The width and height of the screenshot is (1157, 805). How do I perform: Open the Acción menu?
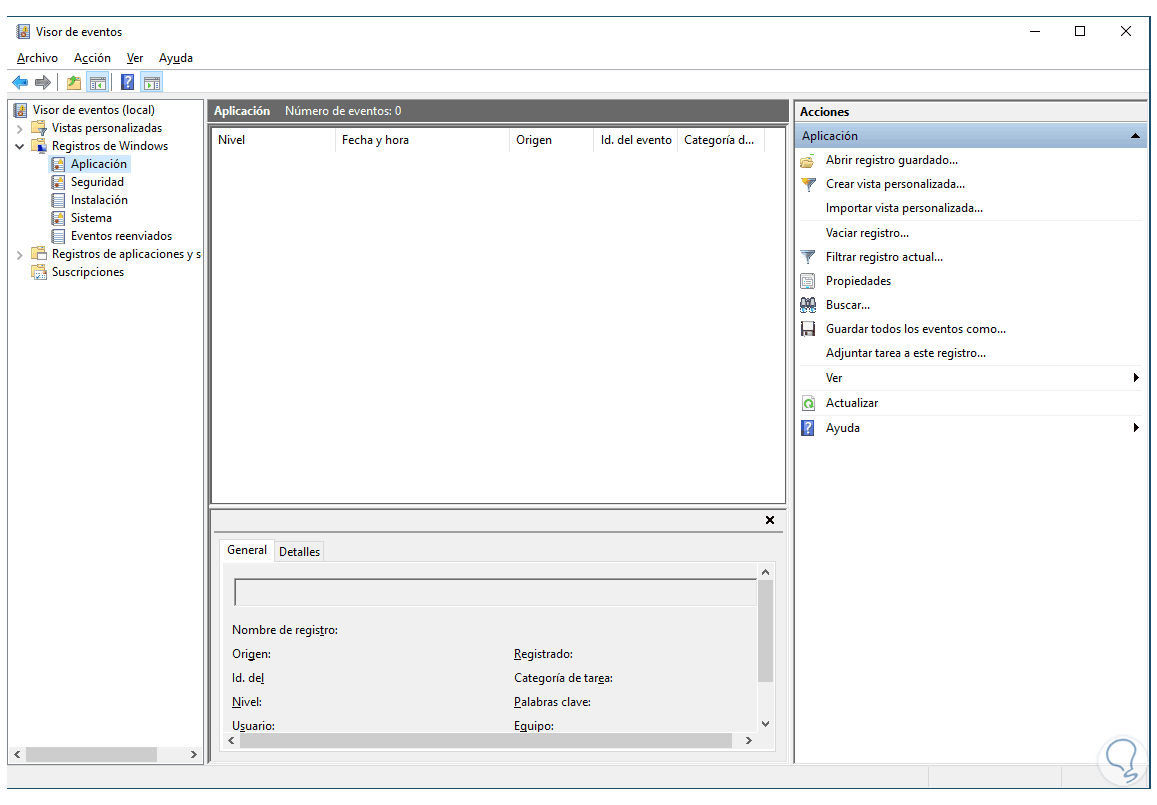(92, 58)
